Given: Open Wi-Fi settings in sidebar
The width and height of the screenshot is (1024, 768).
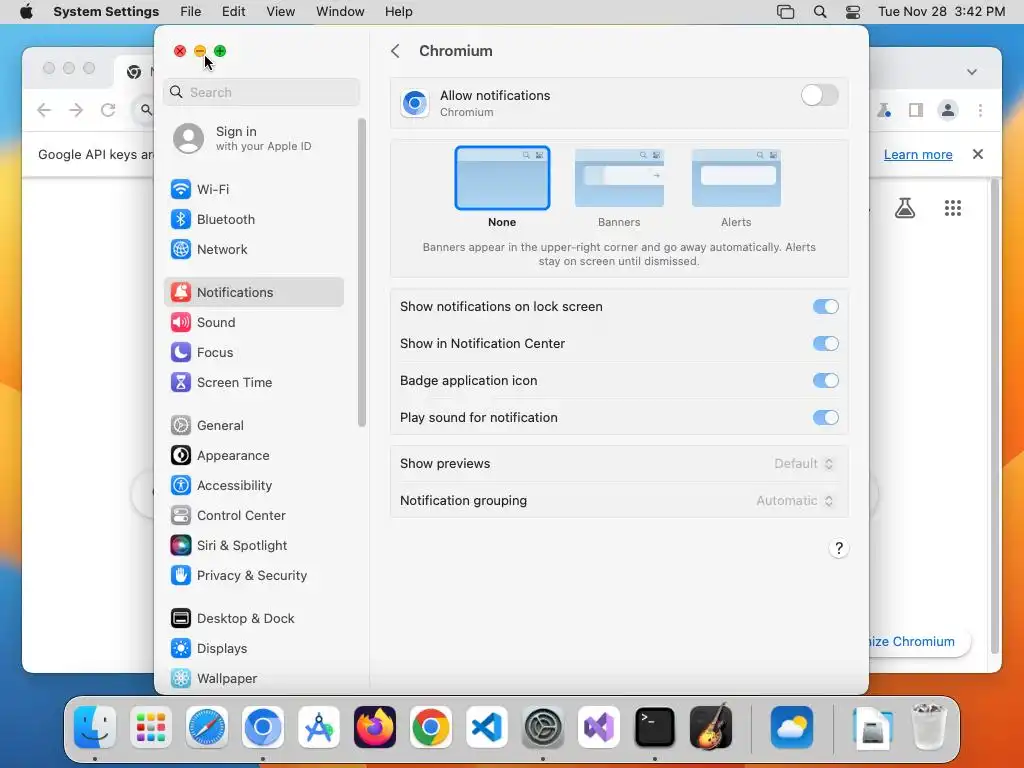Looking at the screenshot, I should (x=253, y=189).
